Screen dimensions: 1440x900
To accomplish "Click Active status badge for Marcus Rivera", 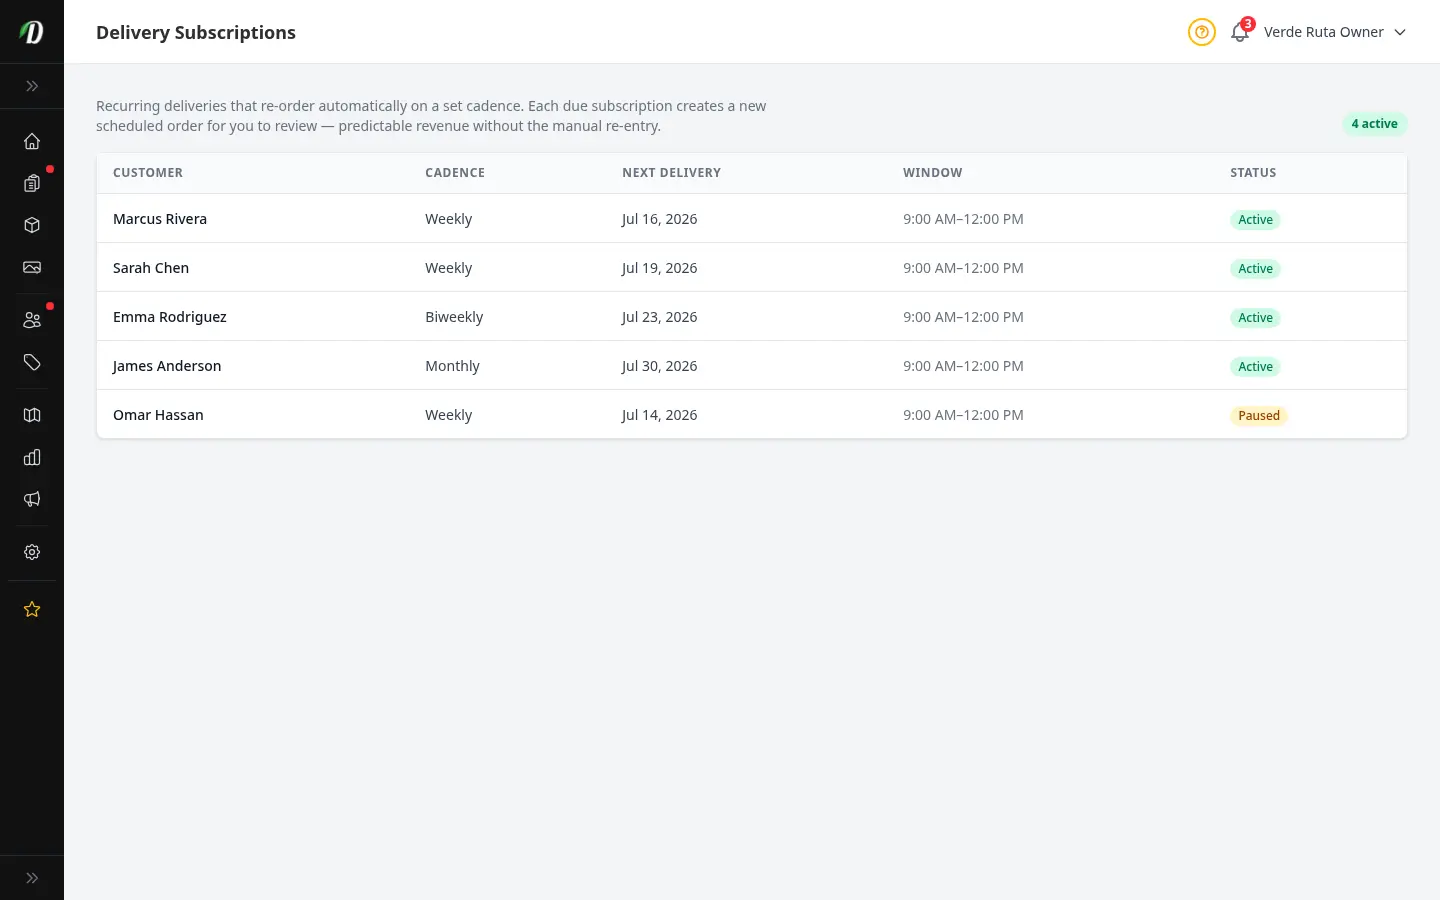I will point(1255,220).
